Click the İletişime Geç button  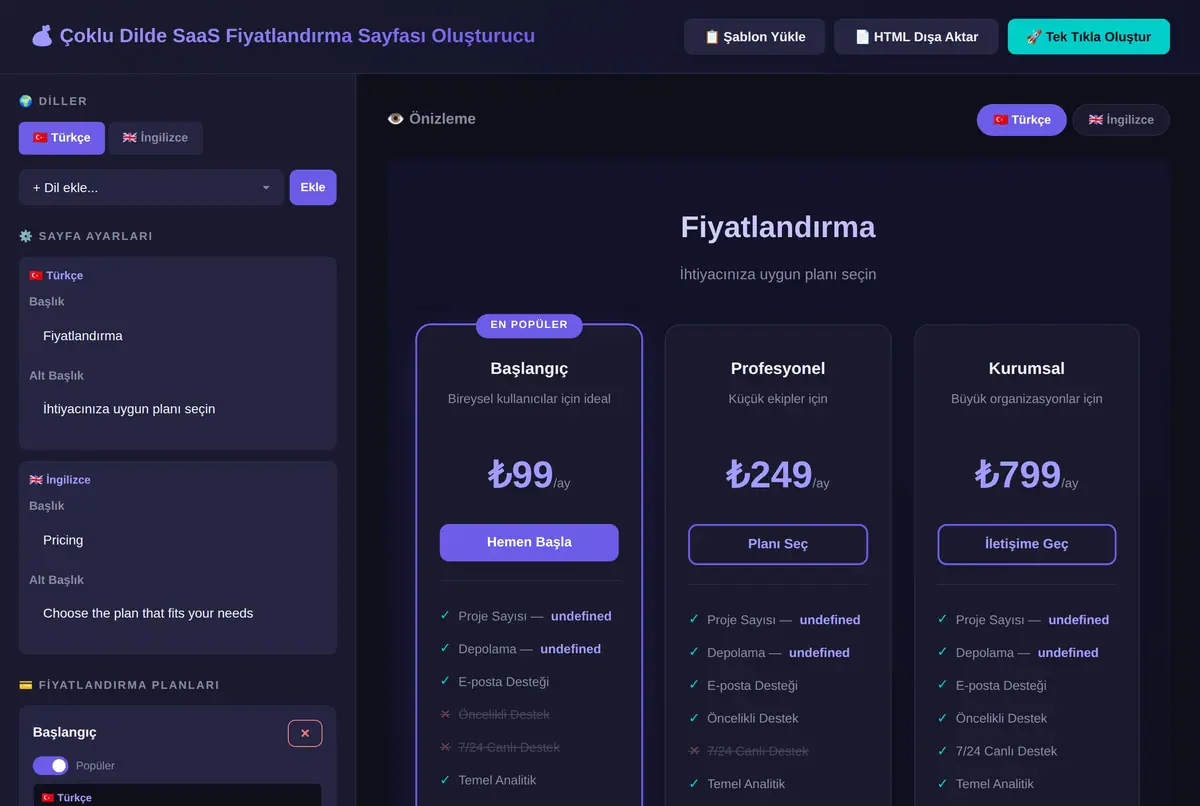click(1027, 544)
